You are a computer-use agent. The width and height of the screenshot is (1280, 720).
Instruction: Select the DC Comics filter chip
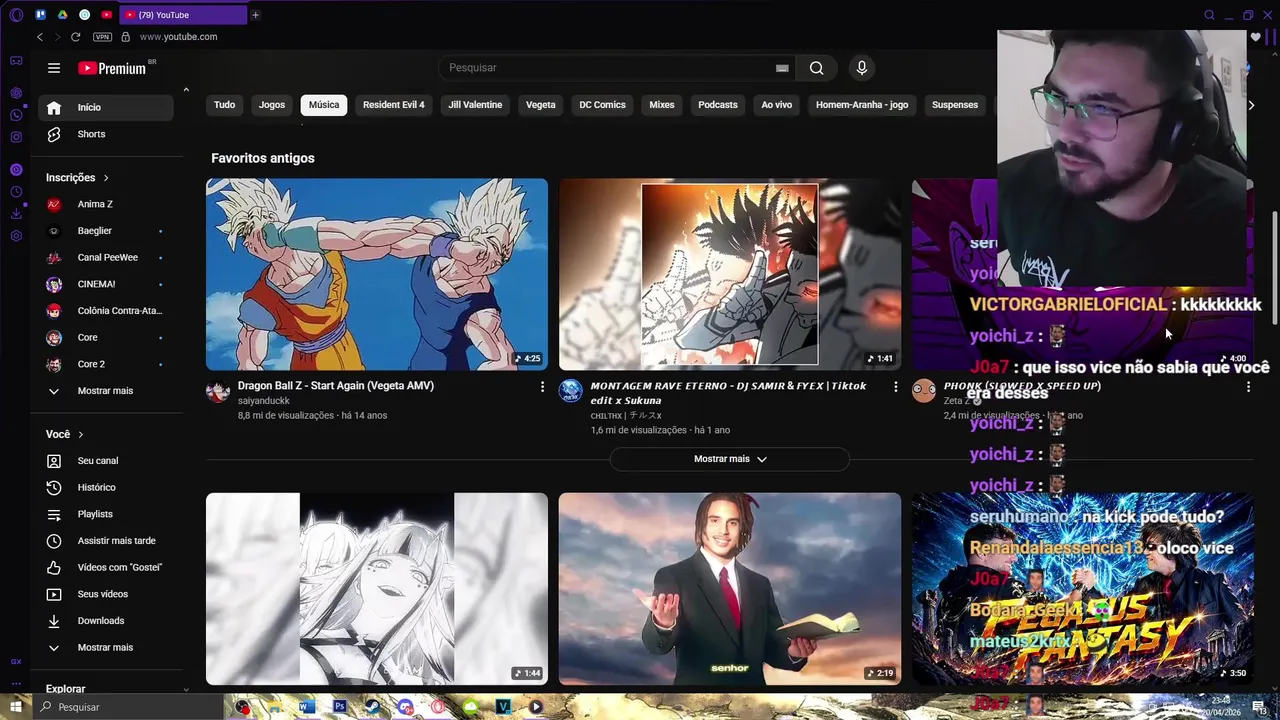pos(603,105)
